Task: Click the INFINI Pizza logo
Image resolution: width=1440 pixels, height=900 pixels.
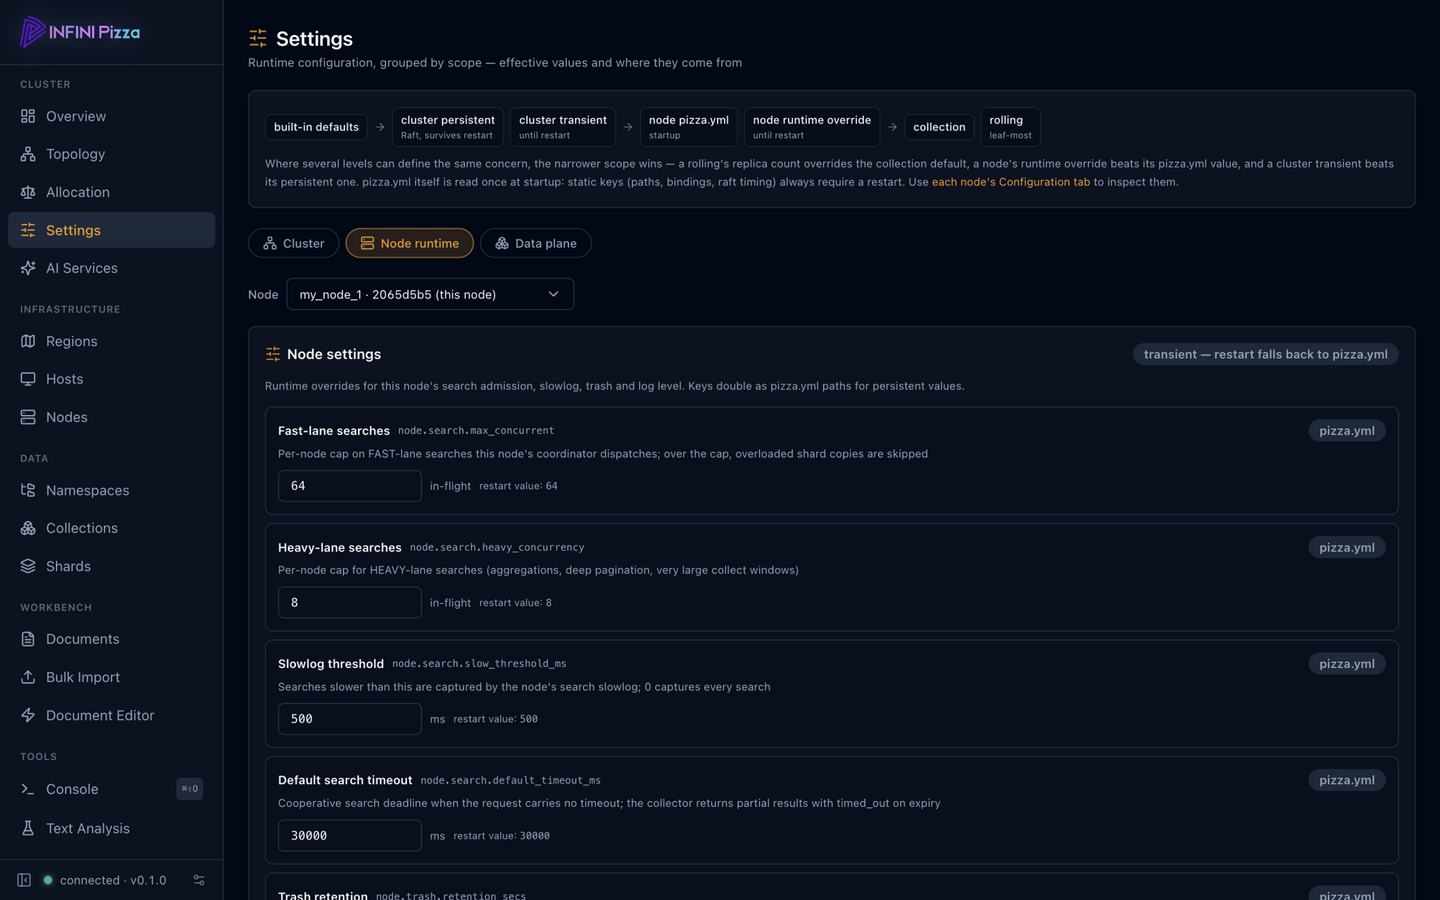Action: pos(80,32)
